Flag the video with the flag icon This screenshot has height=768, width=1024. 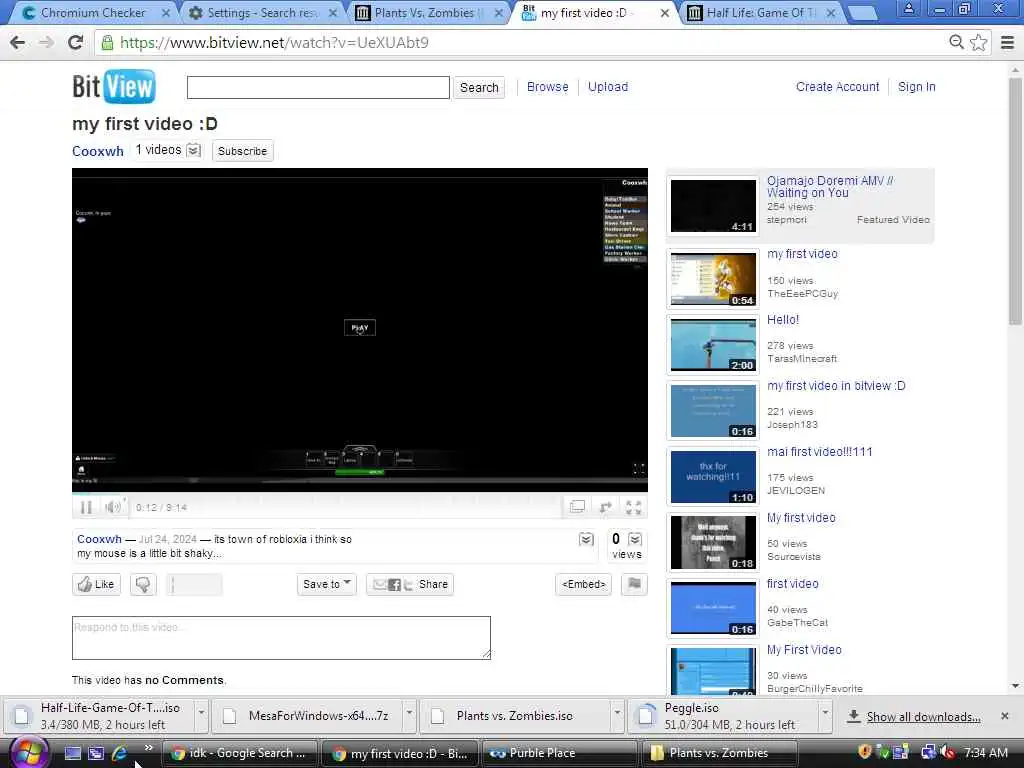(x=634, y=584)
